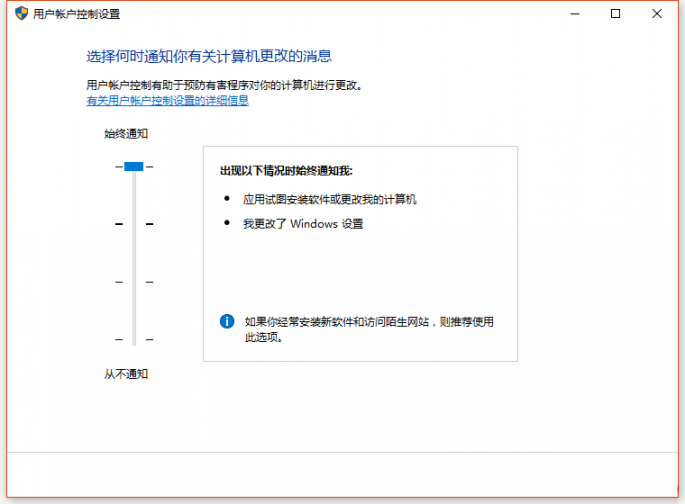Minimize the 用户帐户控制设置 window

(x=575, y=14)
